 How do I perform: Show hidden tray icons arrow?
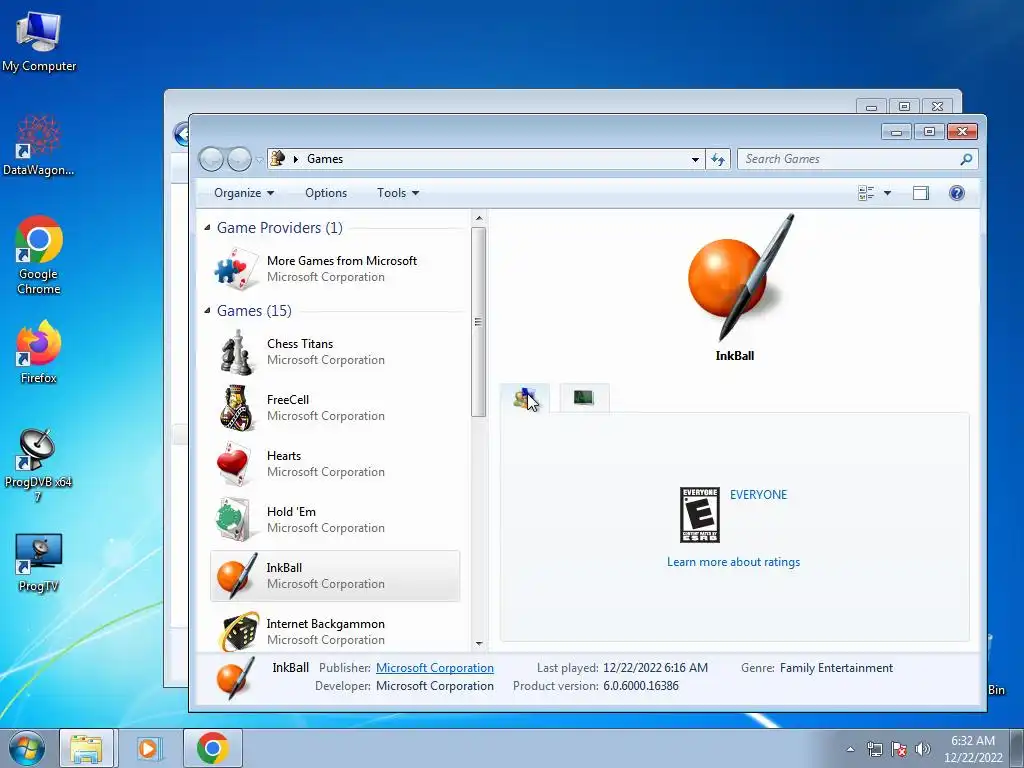coord(850,749)
